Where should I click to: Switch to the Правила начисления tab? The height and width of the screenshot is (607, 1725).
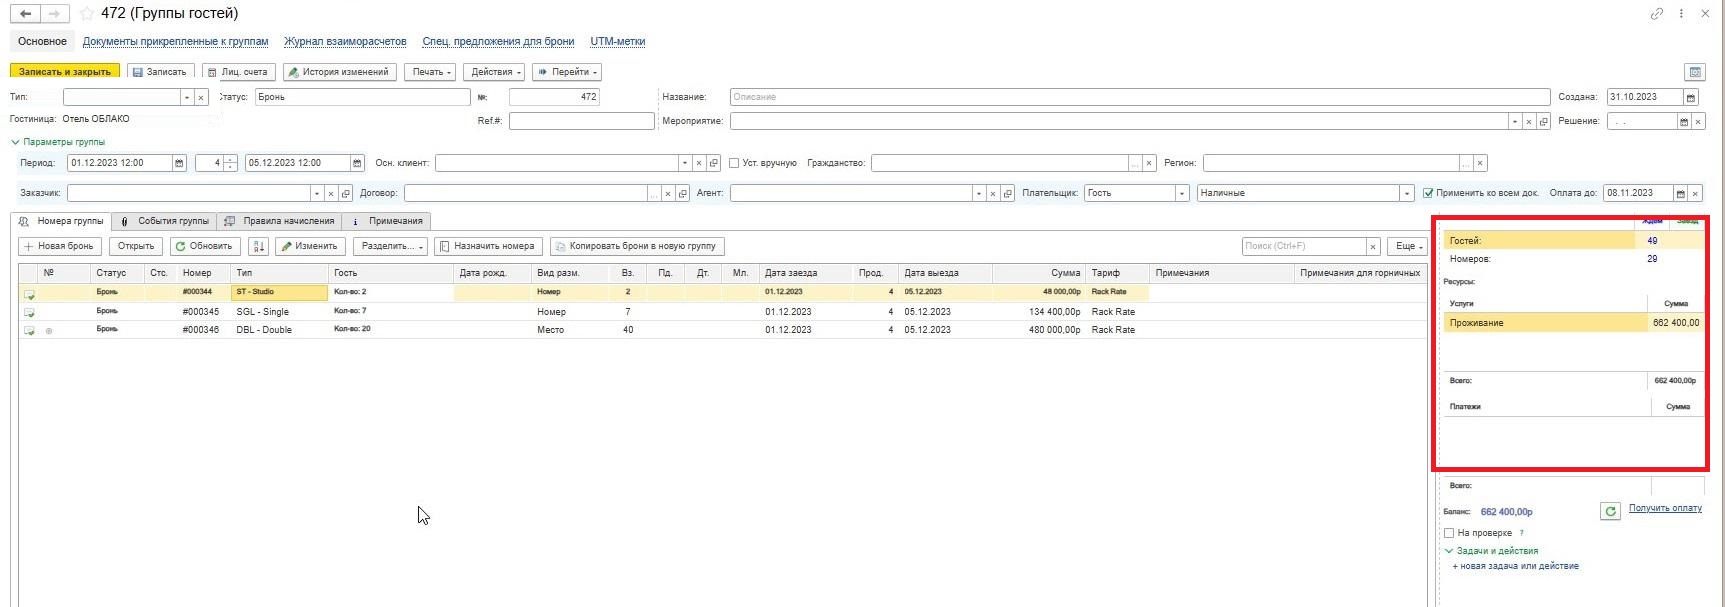(280, 221)
